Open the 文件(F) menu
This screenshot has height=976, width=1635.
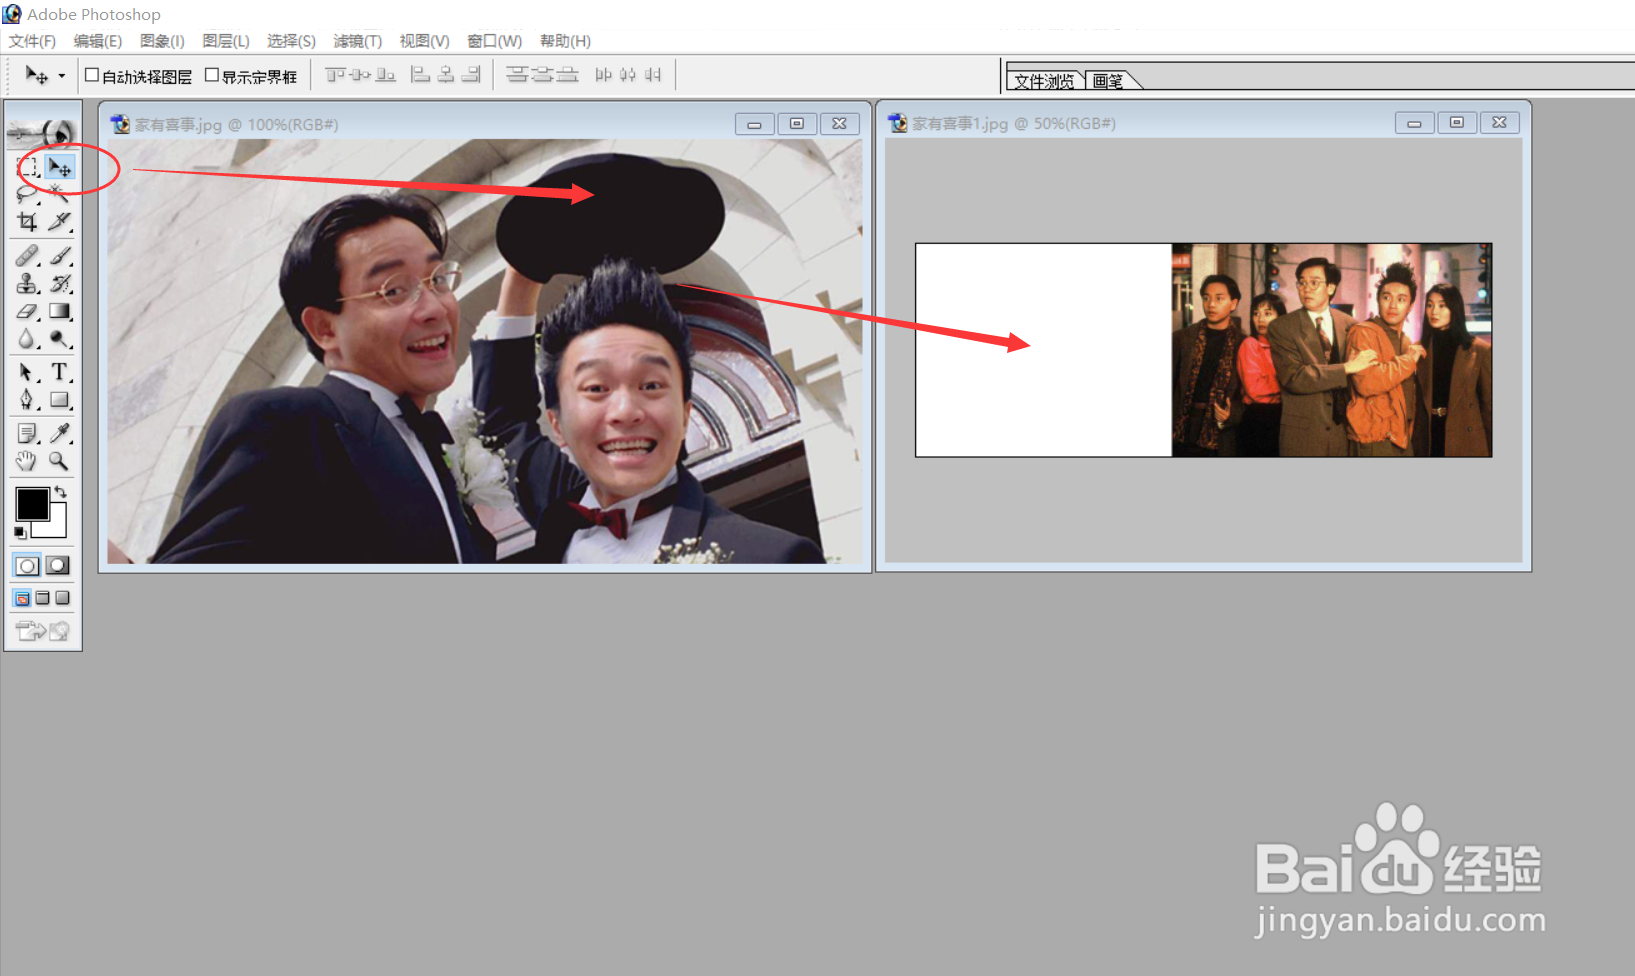[x=32, y=41]
